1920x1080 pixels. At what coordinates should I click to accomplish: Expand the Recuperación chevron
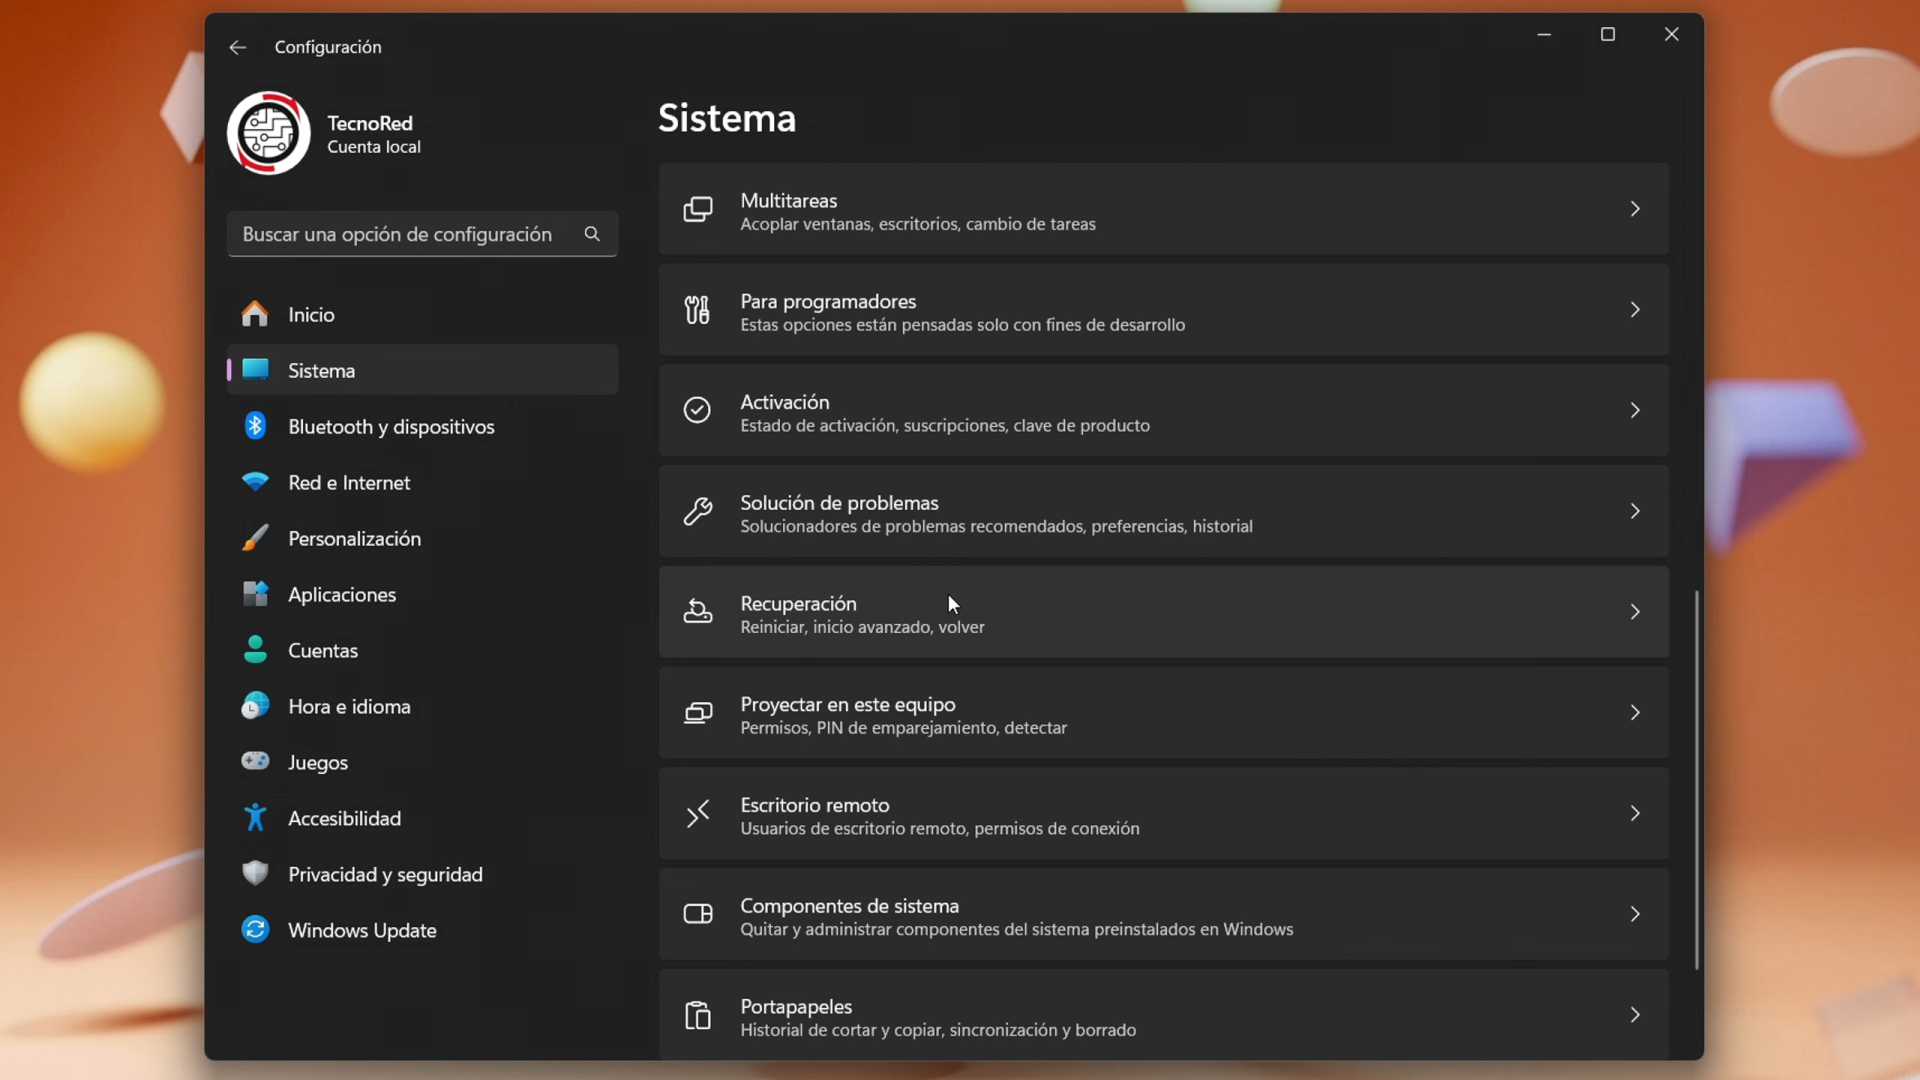tap(1634, 612)
